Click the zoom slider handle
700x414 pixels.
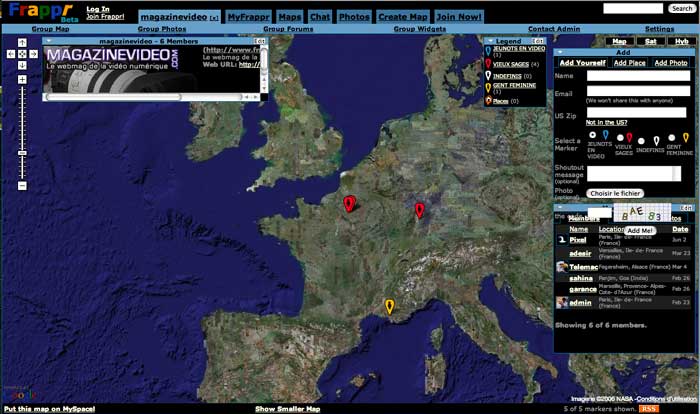click(22, 153)
